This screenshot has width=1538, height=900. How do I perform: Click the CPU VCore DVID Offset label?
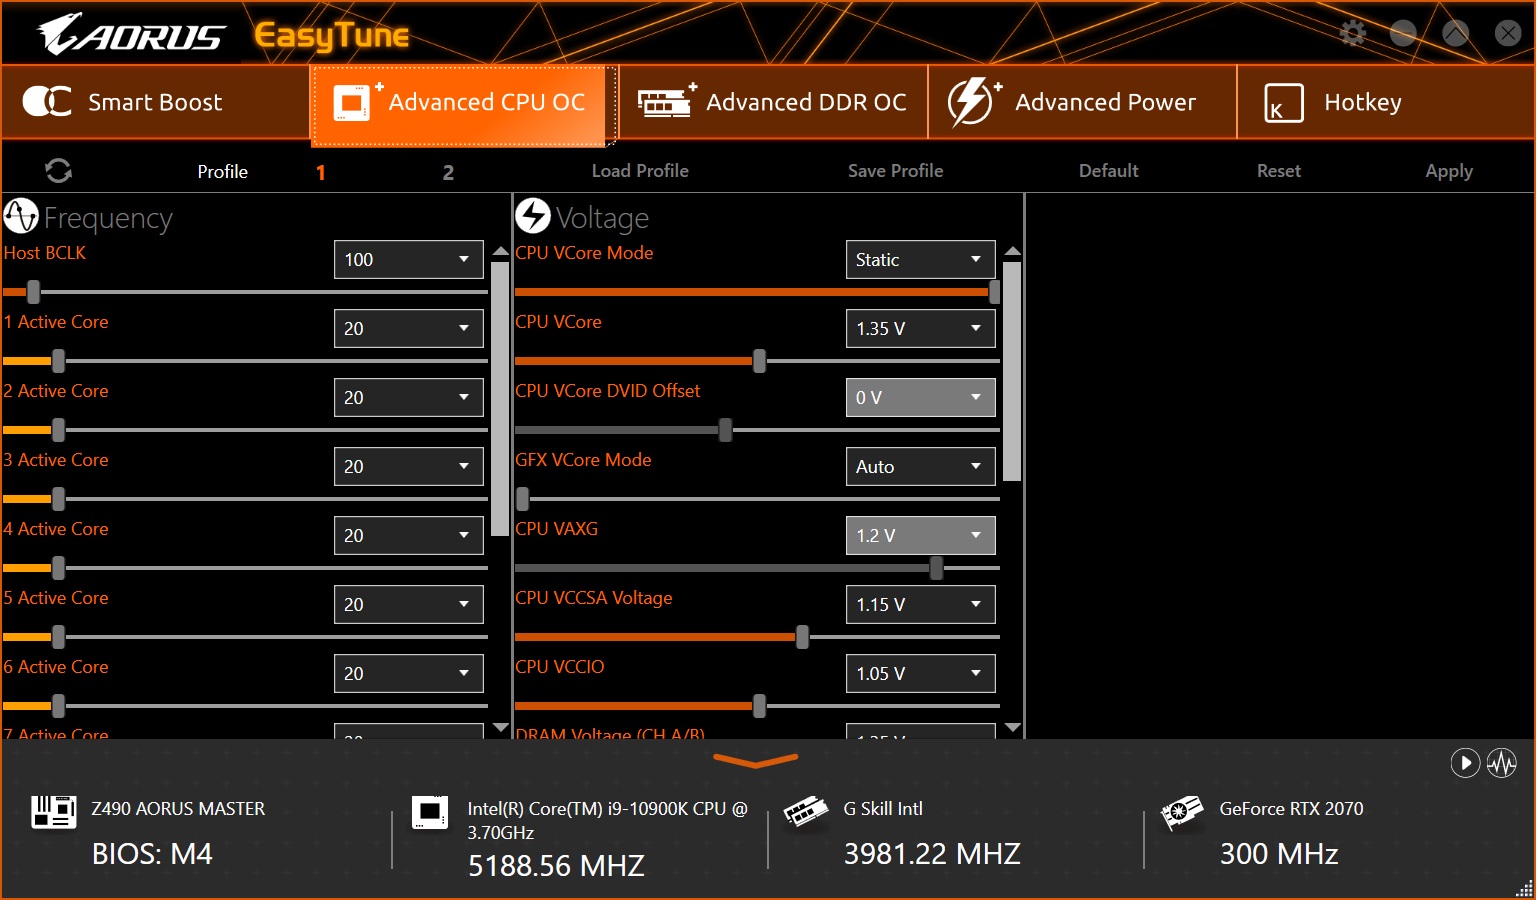click(x=608, y=391)
